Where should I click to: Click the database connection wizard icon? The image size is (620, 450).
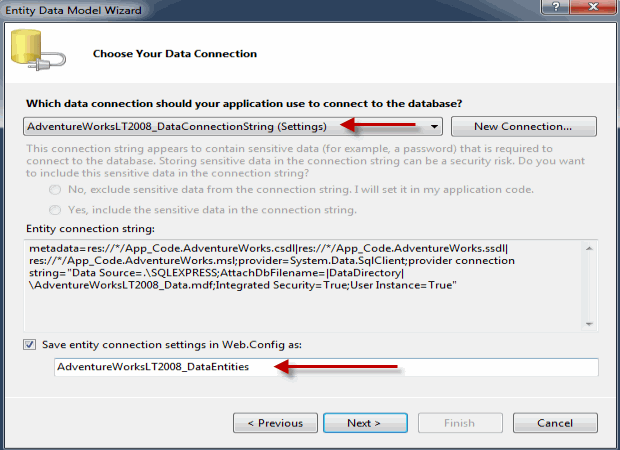pos(38,50)
